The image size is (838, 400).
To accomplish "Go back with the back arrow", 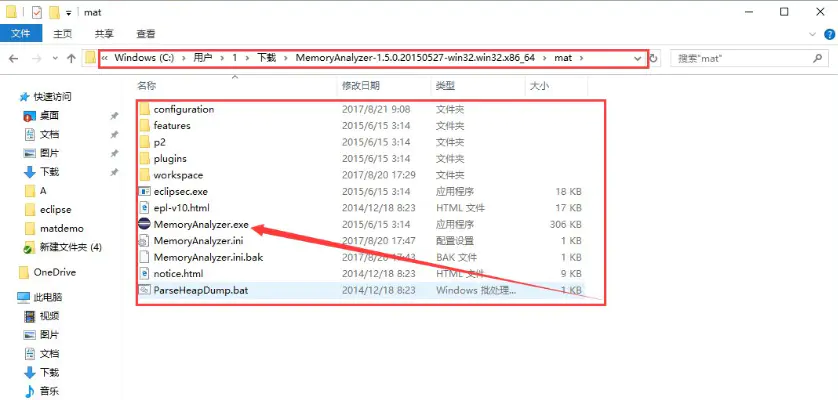I will click(x=14, y=58).
